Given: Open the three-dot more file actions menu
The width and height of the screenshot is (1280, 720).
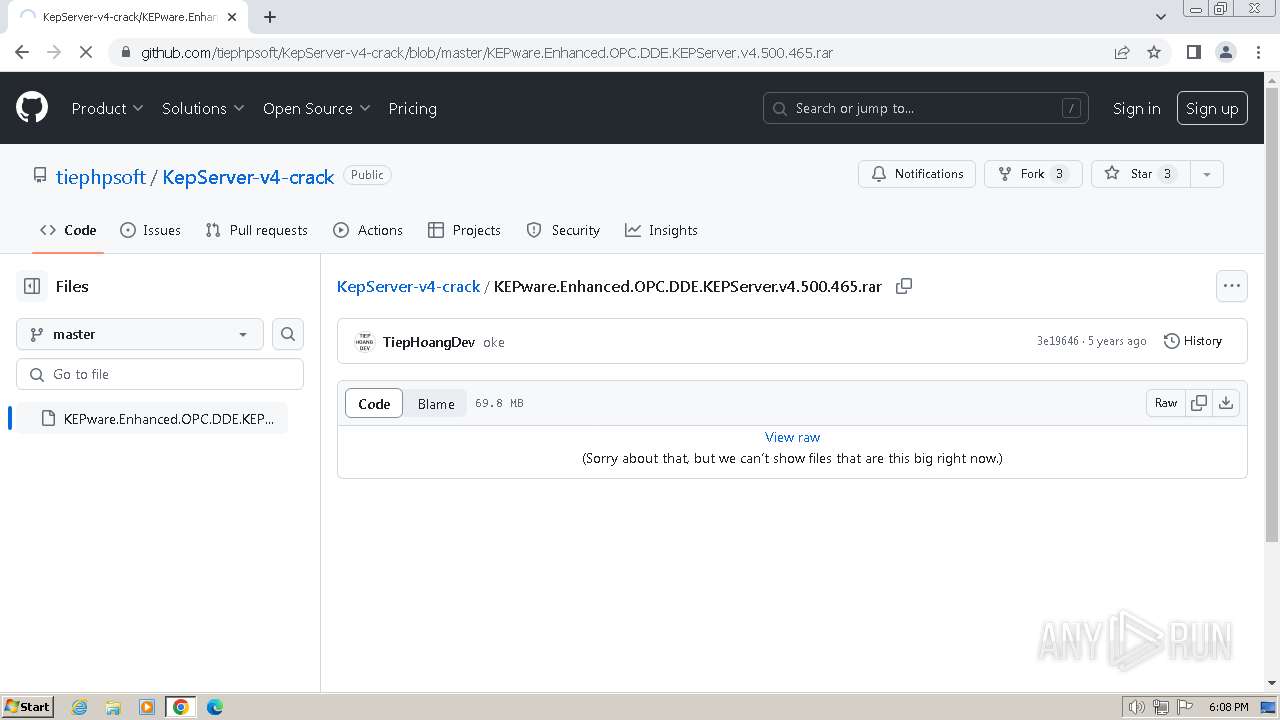Looking at the screenshot, I should (x=1232, y=286).
